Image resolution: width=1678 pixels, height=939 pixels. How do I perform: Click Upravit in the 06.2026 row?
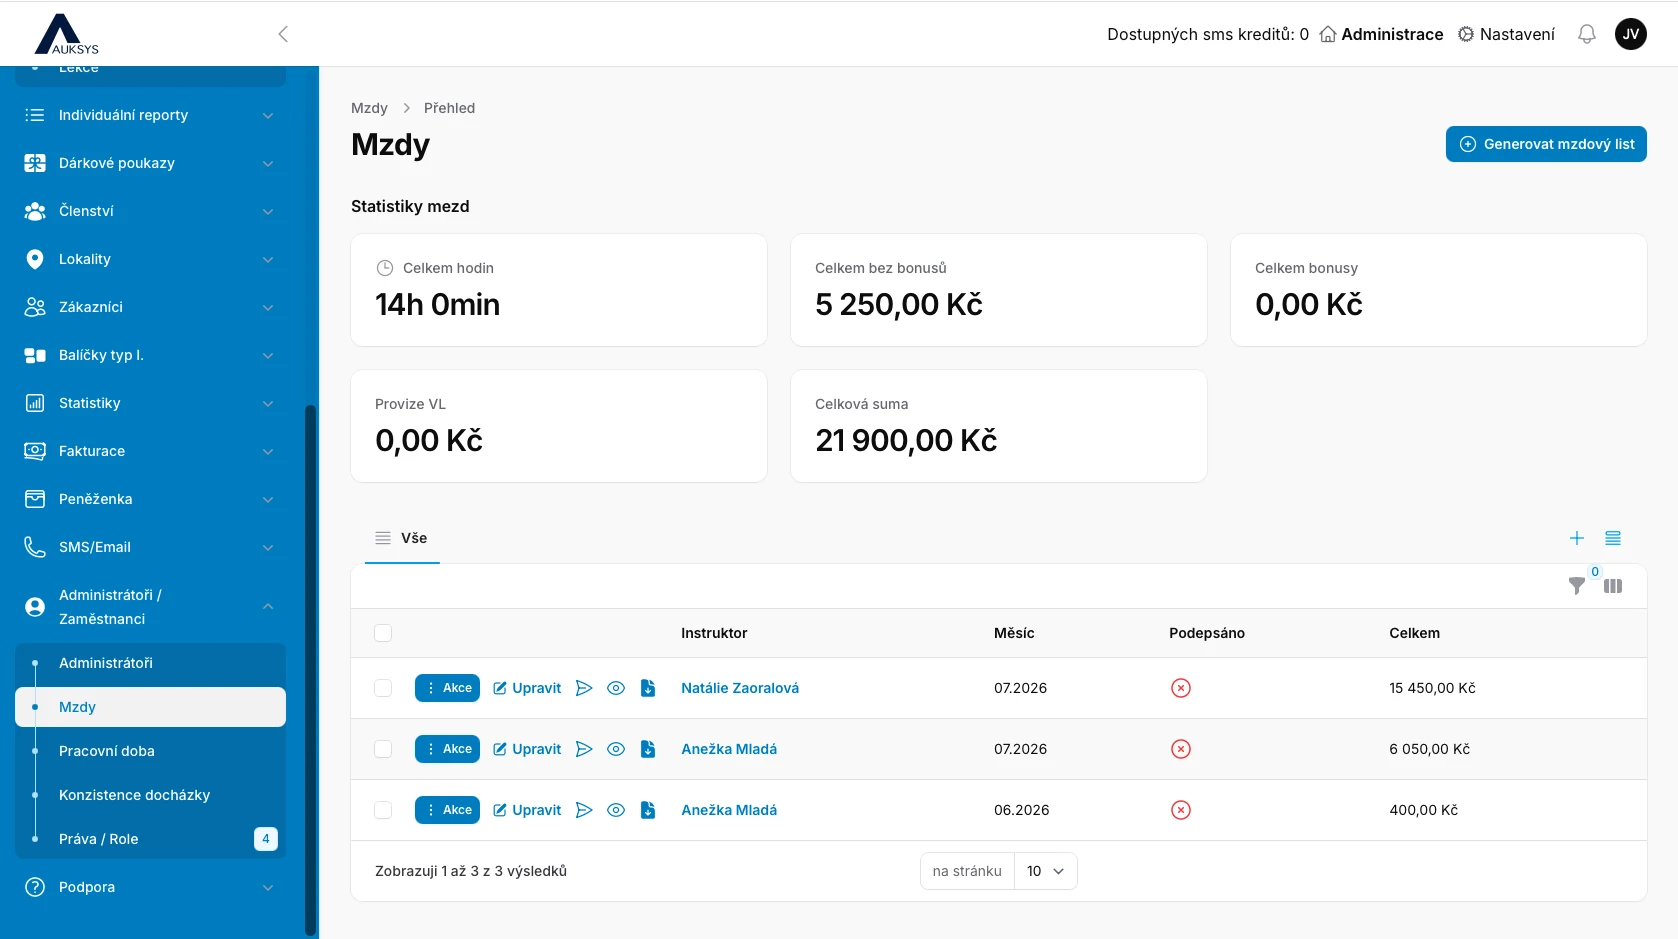[x=527, y=810]
